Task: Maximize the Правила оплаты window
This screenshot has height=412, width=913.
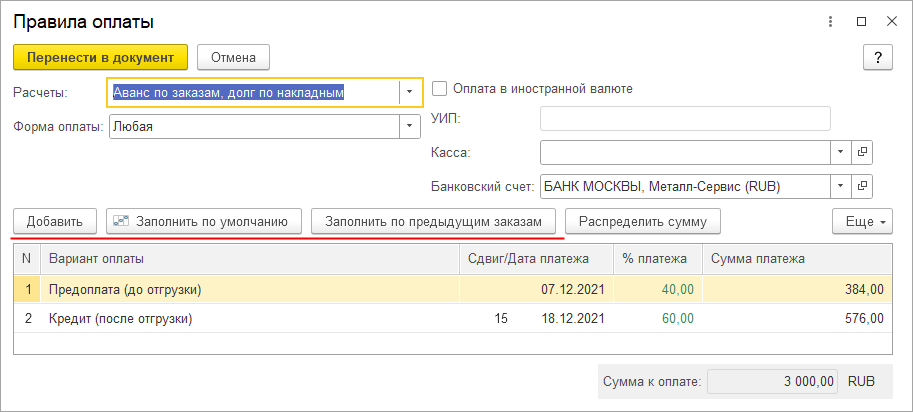Action: [861, 21]
